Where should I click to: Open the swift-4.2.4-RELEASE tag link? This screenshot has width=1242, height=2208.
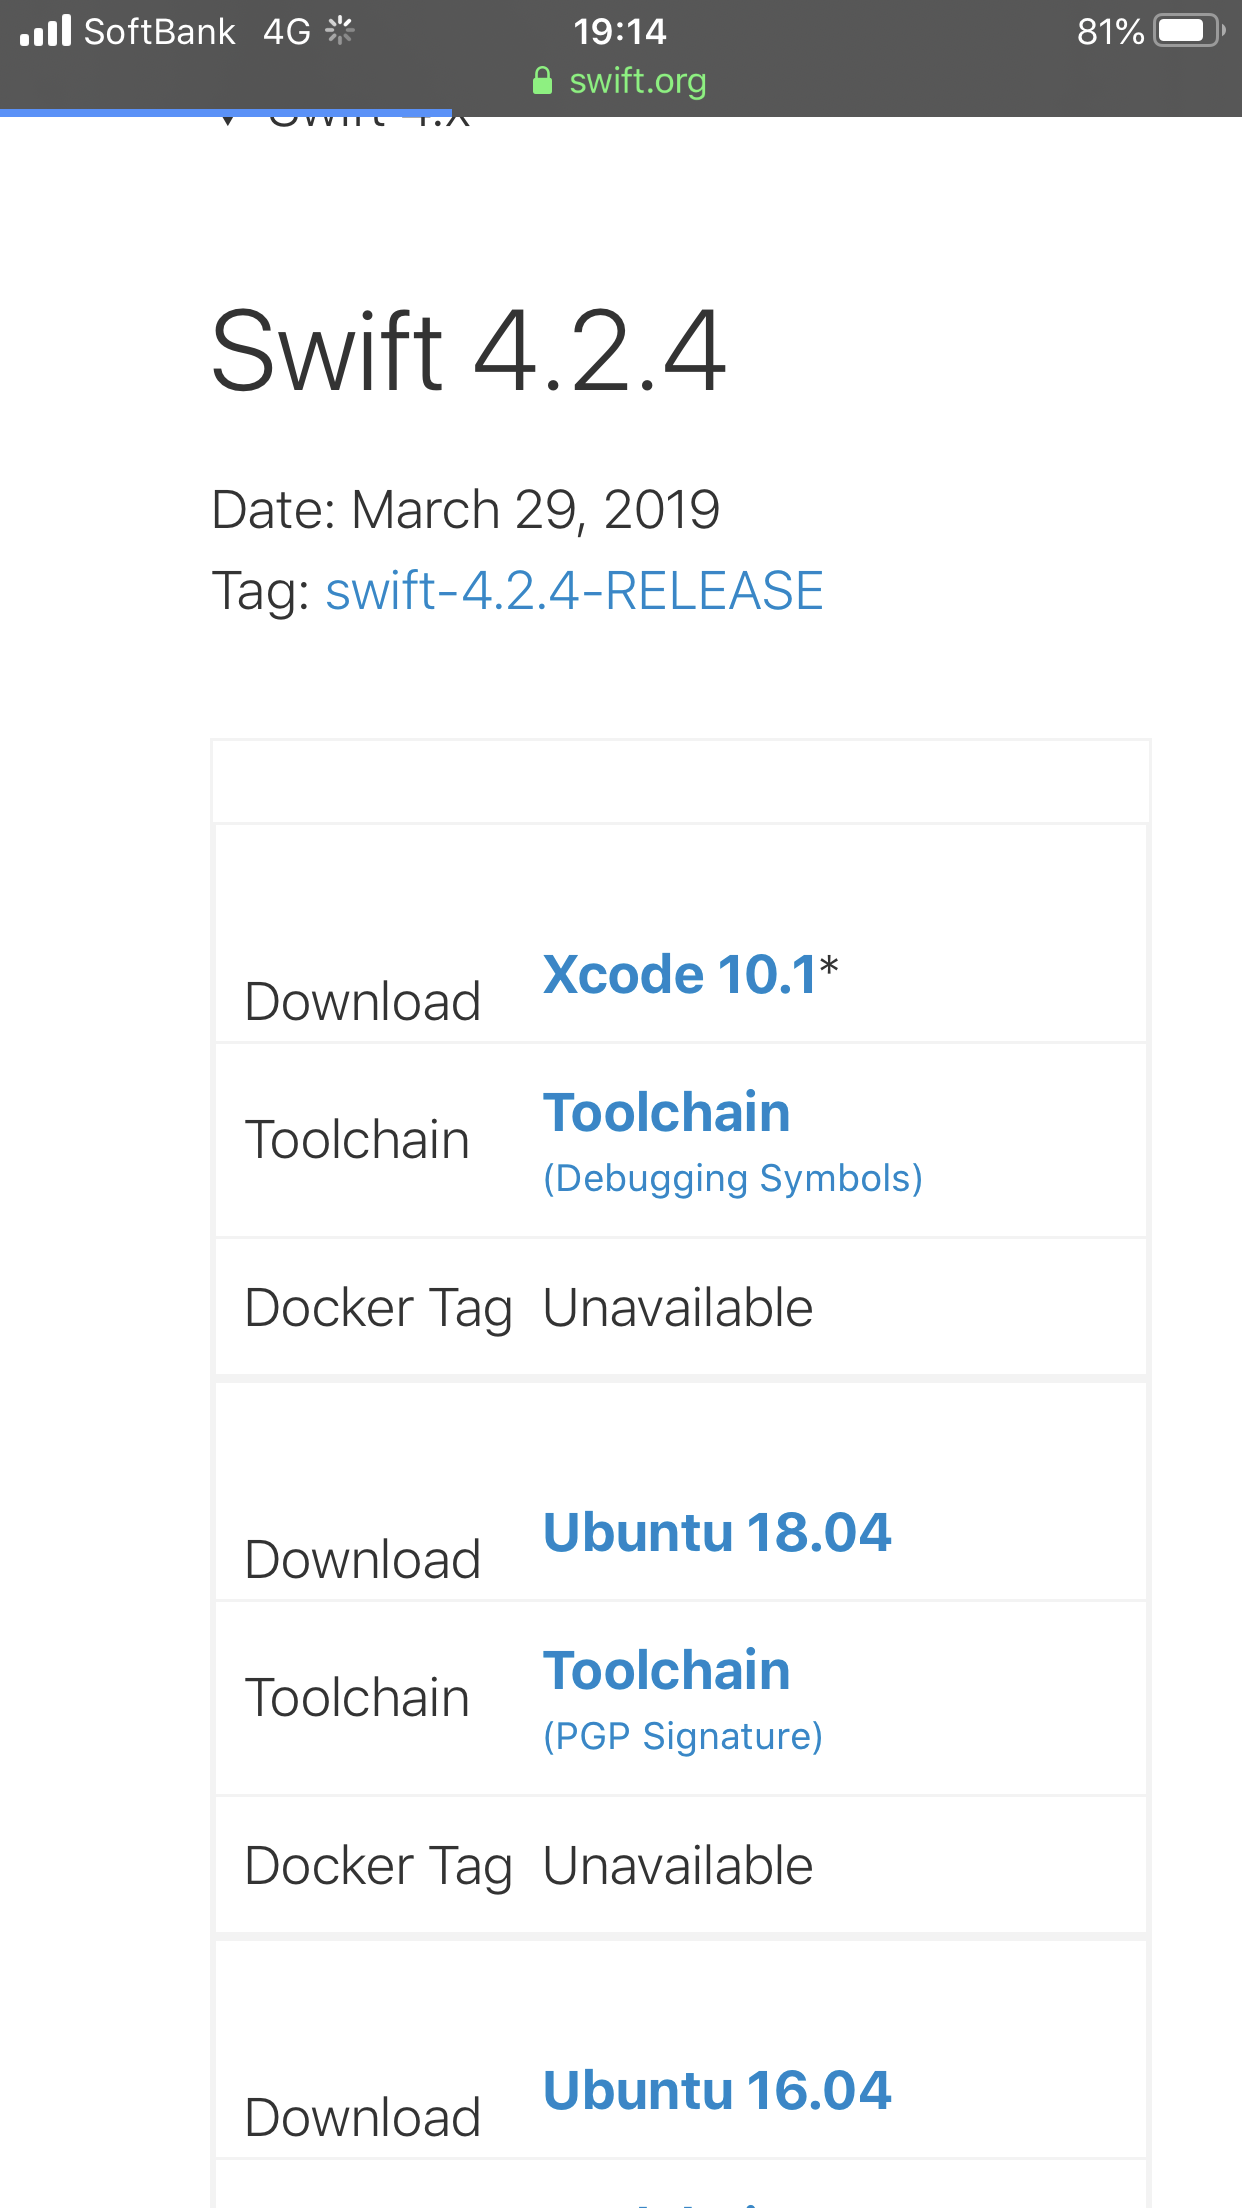[574, 592]
